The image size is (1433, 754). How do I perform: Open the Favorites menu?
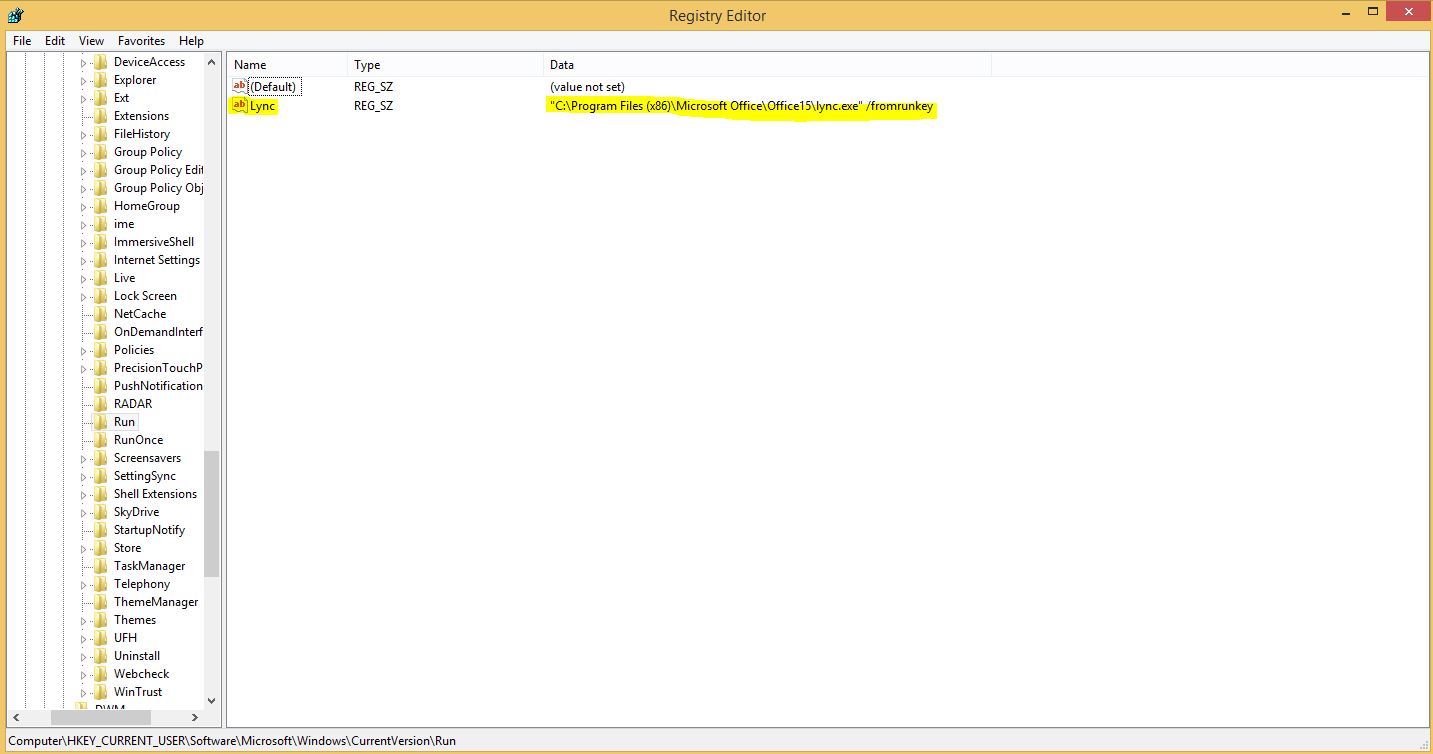(141, 41)
